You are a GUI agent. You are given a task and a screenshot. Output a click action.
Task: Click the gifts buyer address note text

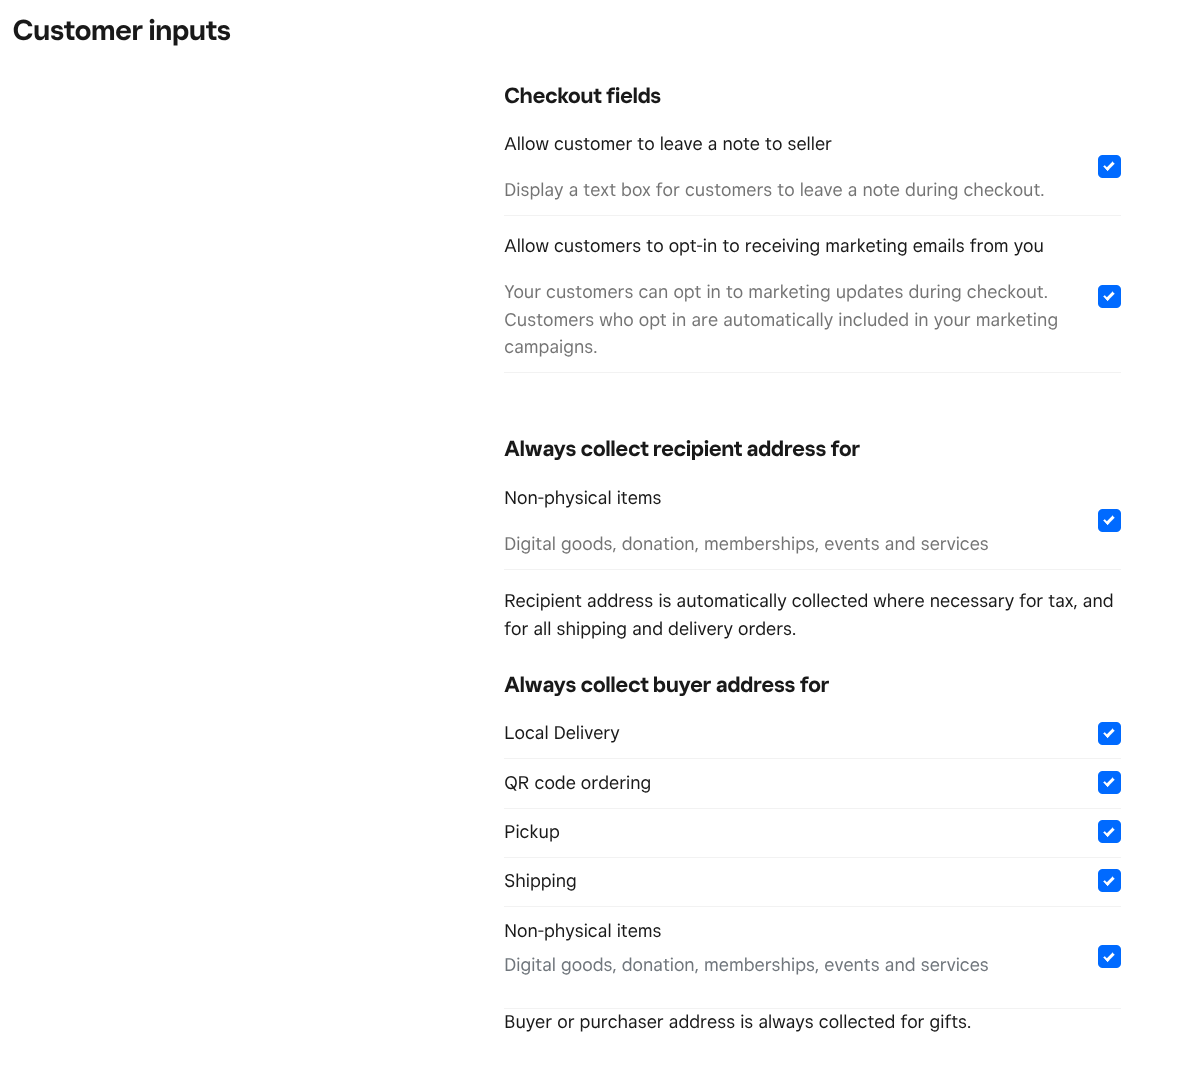[737, 1022]
